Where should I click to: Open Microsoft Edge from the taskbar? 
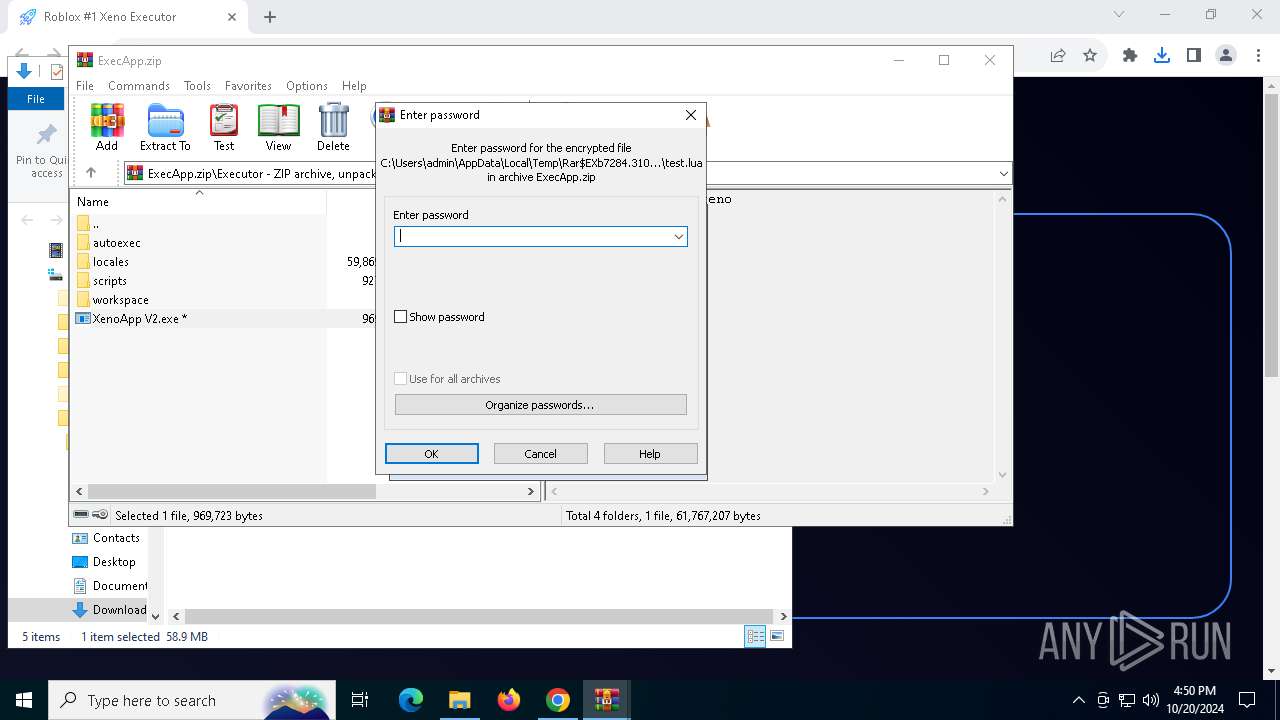pos(411,700)
